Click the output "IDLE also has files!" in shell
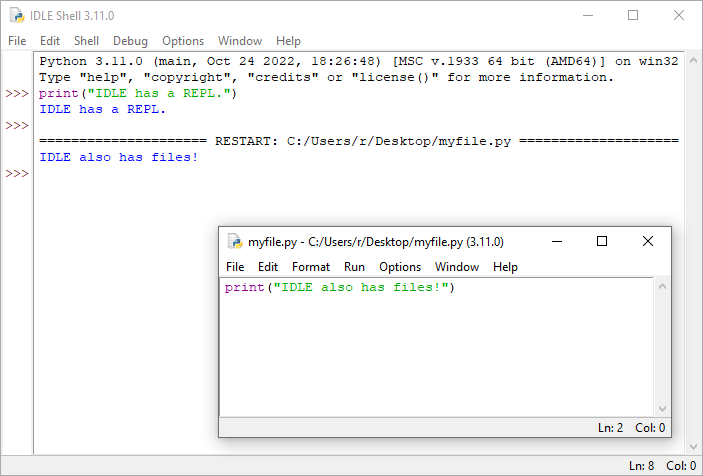703x476 pixels. coord(119,157)
